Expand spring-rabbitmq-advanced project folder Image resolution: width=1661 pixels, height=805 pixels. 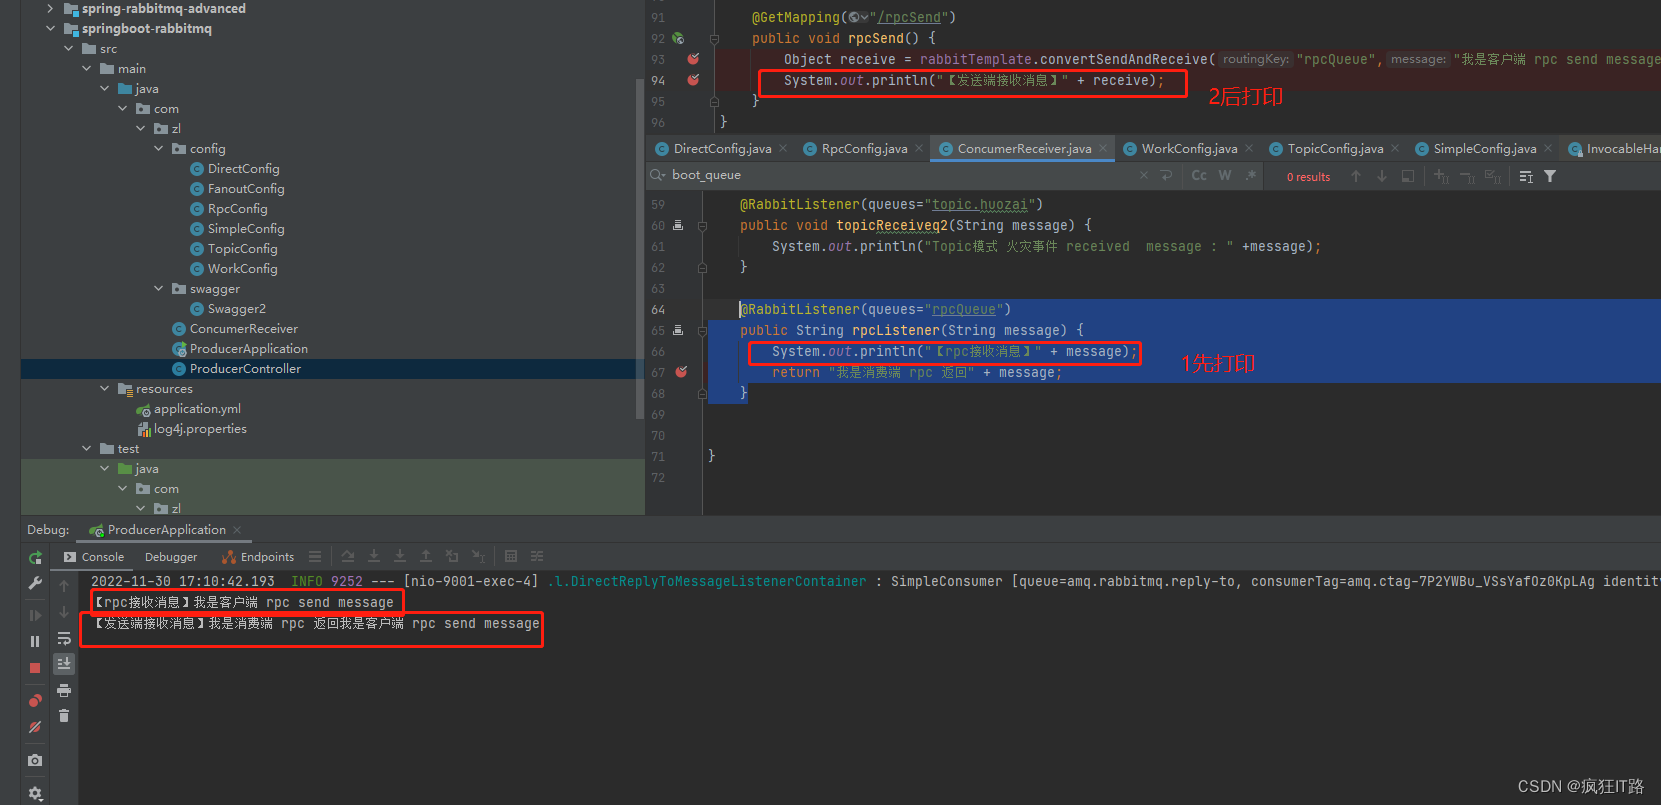coord(51,9)
